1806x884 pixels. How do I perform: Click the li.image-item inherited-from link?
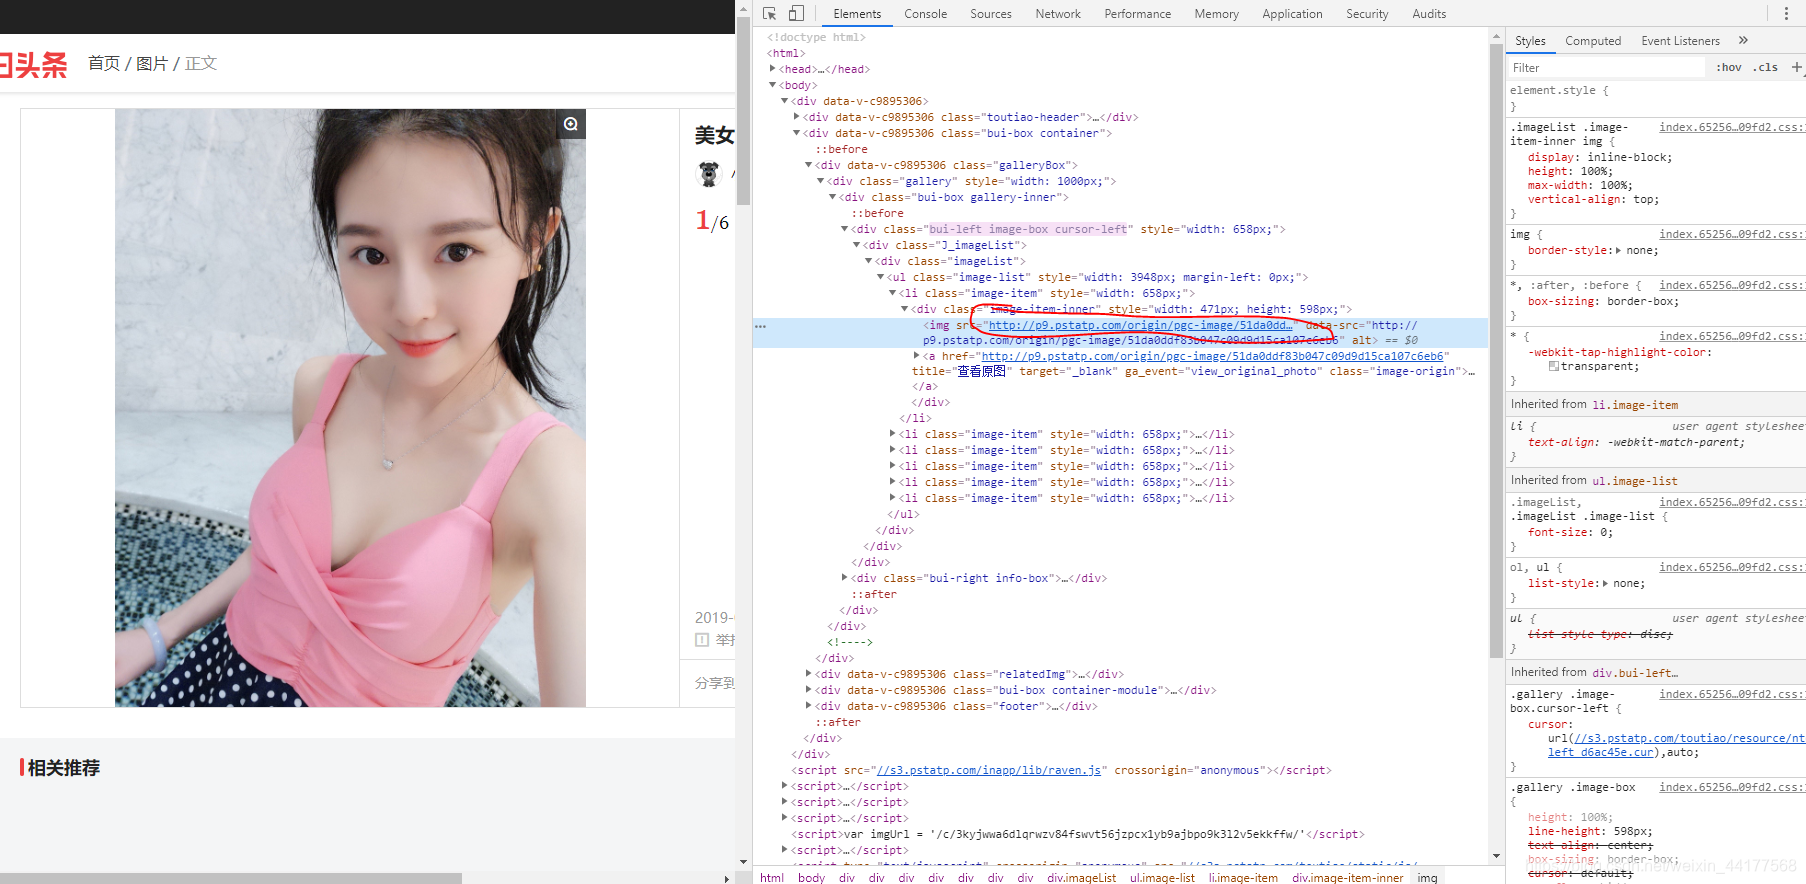coord(1635,405)
